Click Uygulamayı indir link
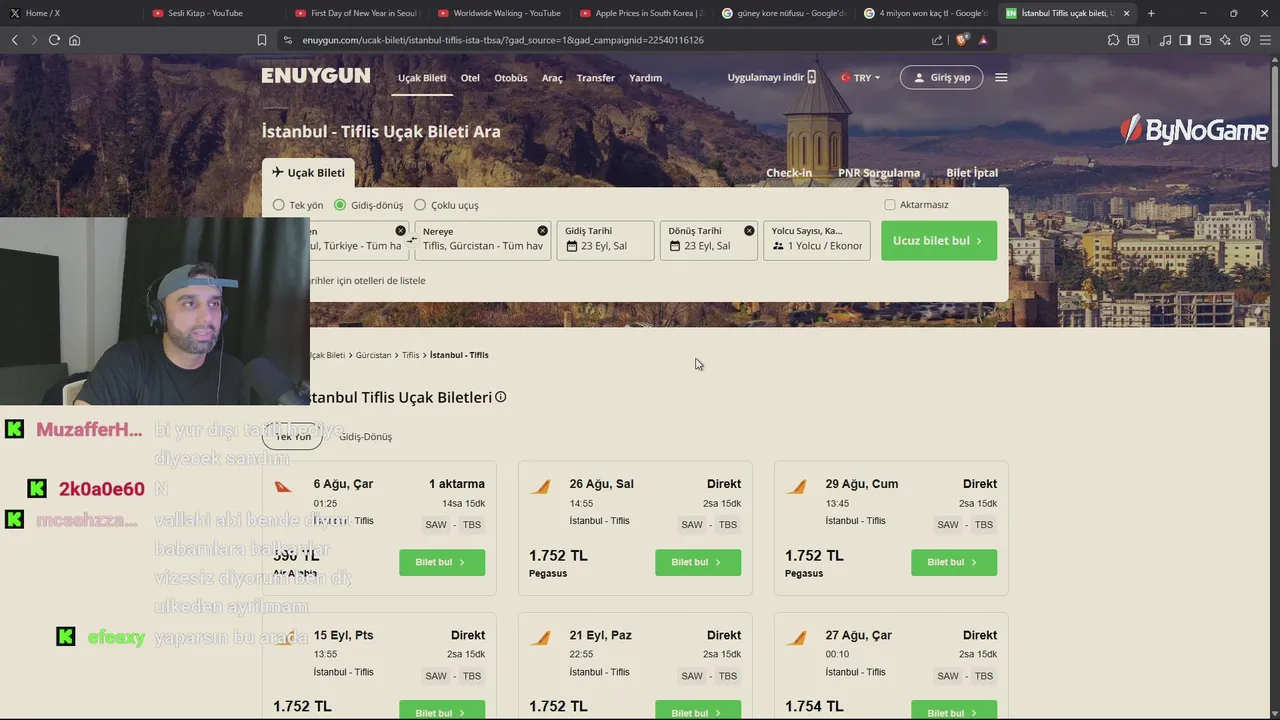The width and height of the screenshot is (1280, 720). tap(771, 77)
